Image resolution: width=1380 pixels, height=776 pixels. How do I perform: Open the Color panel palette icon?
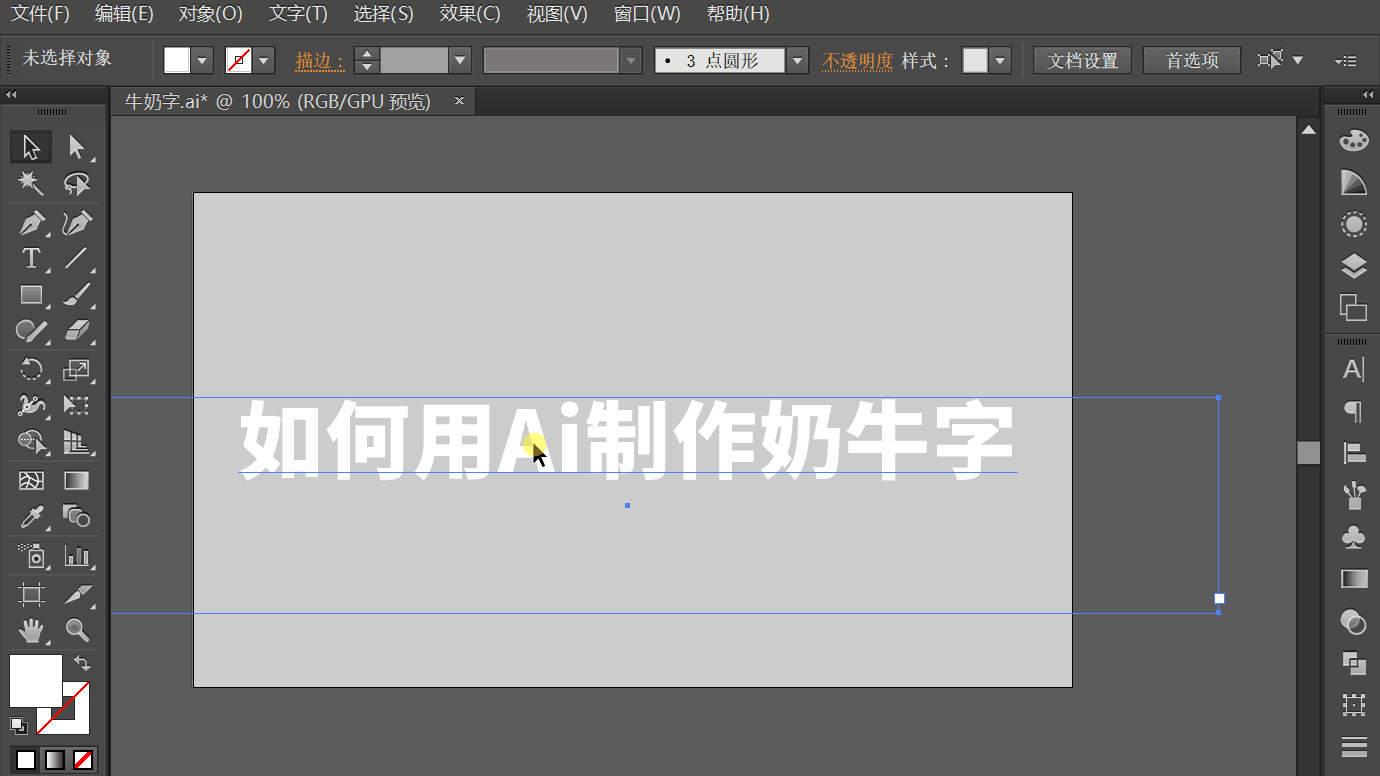click(1353, 140)
